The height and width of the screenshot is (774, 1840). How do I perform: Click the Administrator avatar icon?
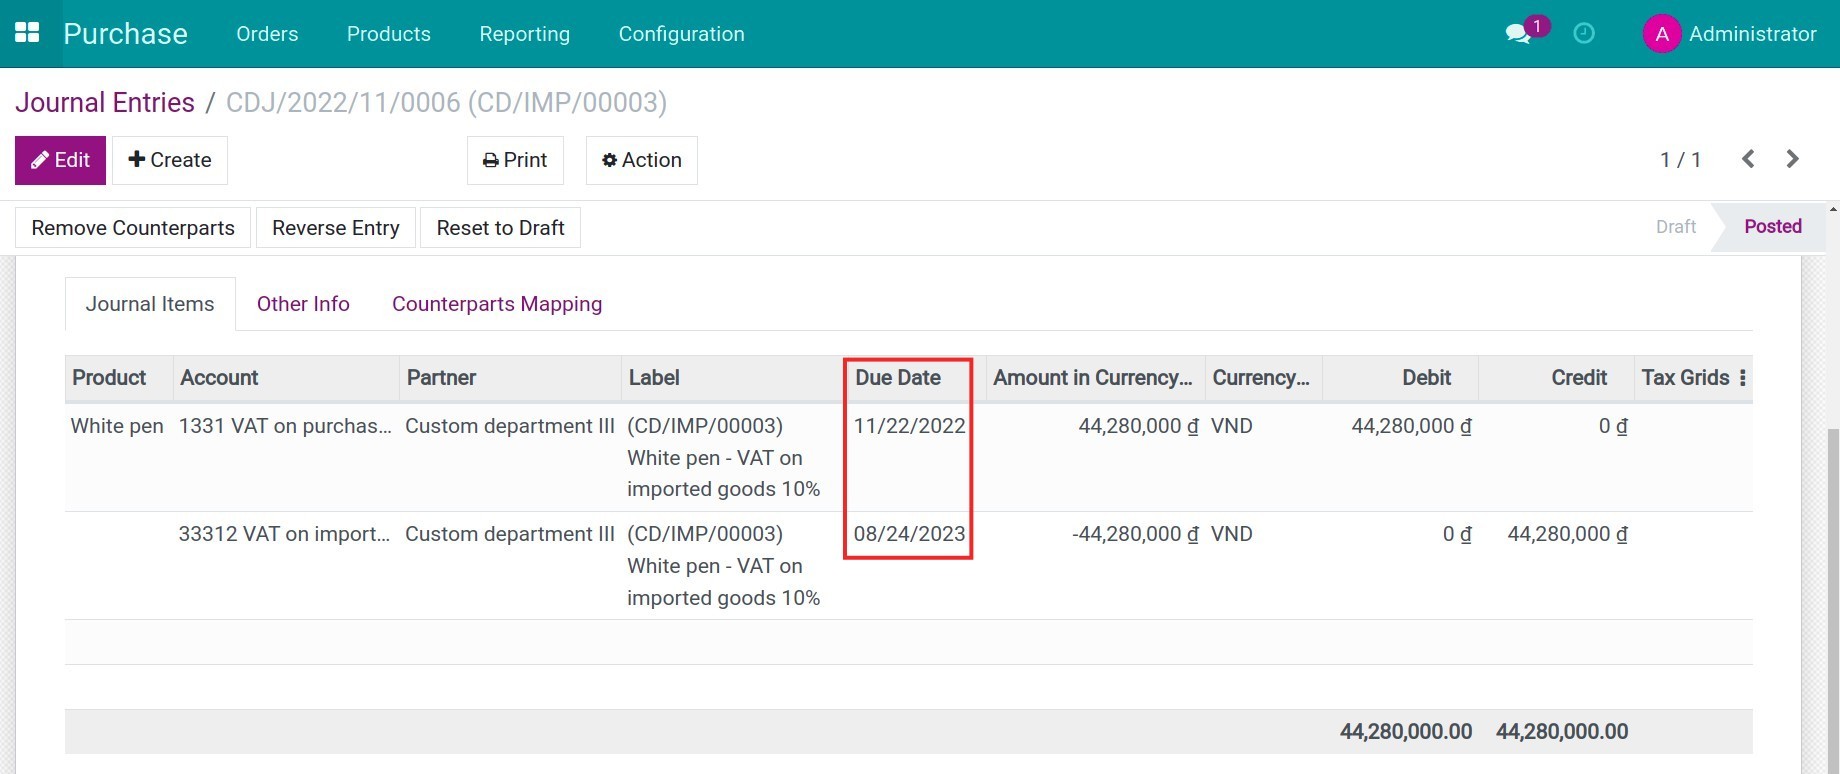point(1661,34)
